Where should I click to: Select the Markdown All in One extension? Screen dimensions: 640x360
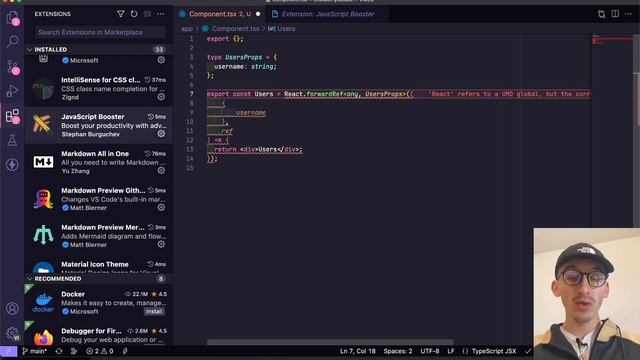click(98, 162)
